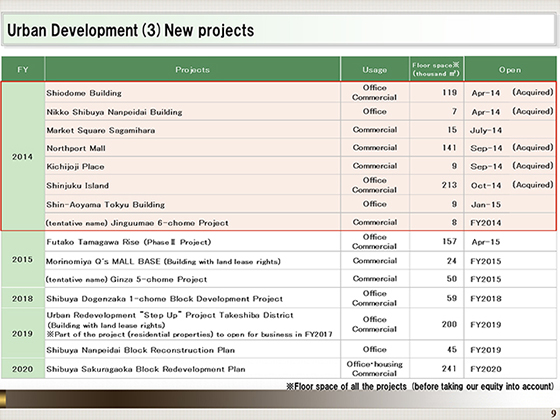This screenshot has width=560, height=420.
Task: Click the footnote about floor space of all projects
Action: point(420,386)
